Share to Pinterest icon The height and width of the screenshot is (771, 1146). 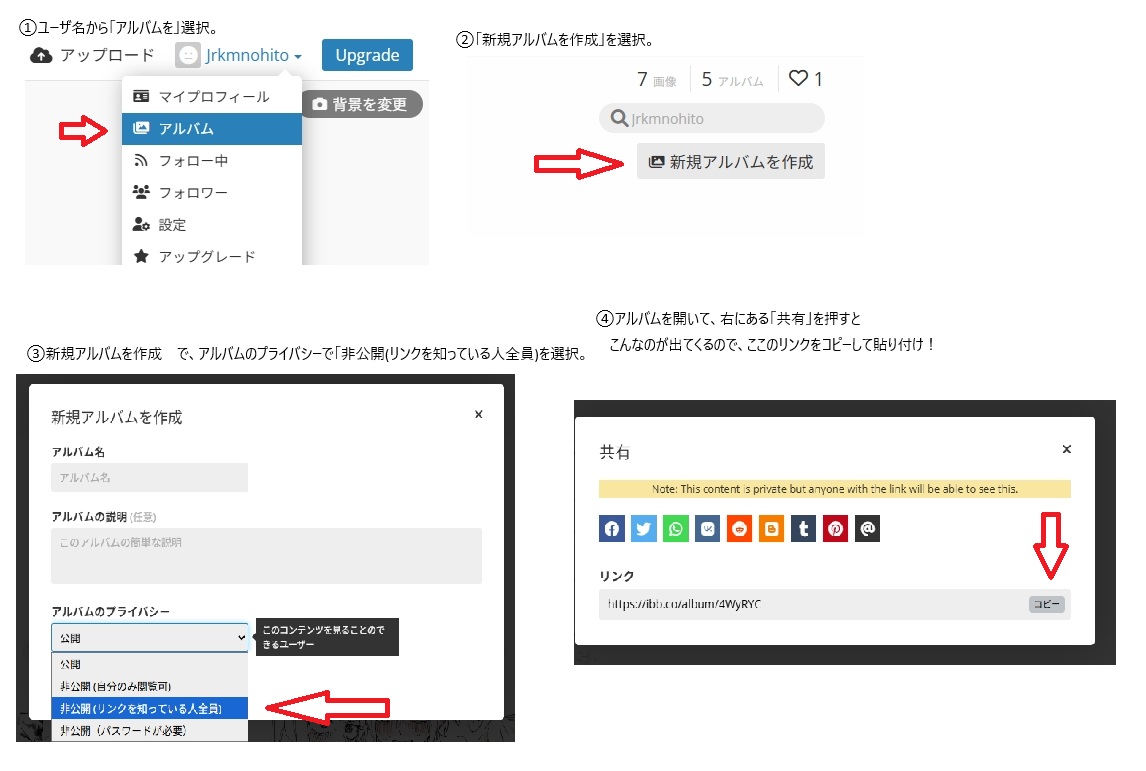[835, 529]
